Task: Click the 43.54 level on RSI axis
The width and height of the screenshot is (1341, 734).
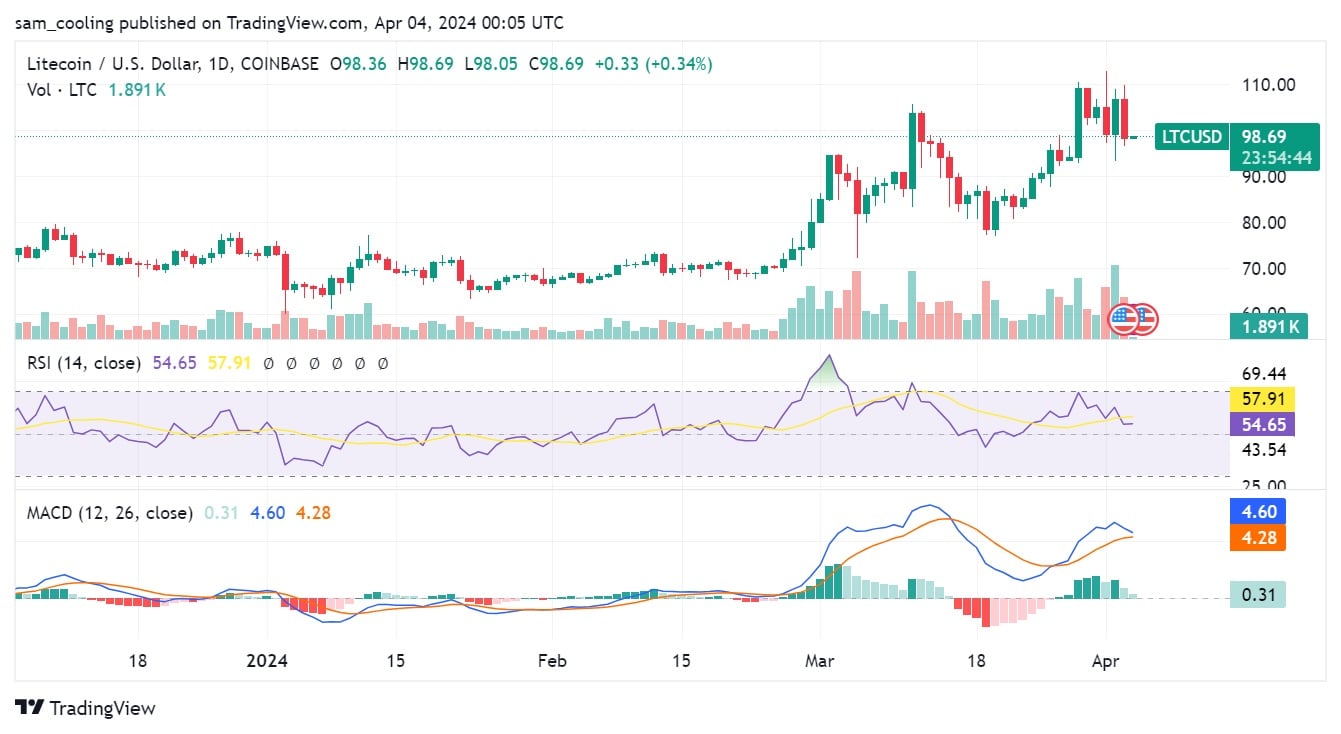Action: click(x=1263, y=450)
